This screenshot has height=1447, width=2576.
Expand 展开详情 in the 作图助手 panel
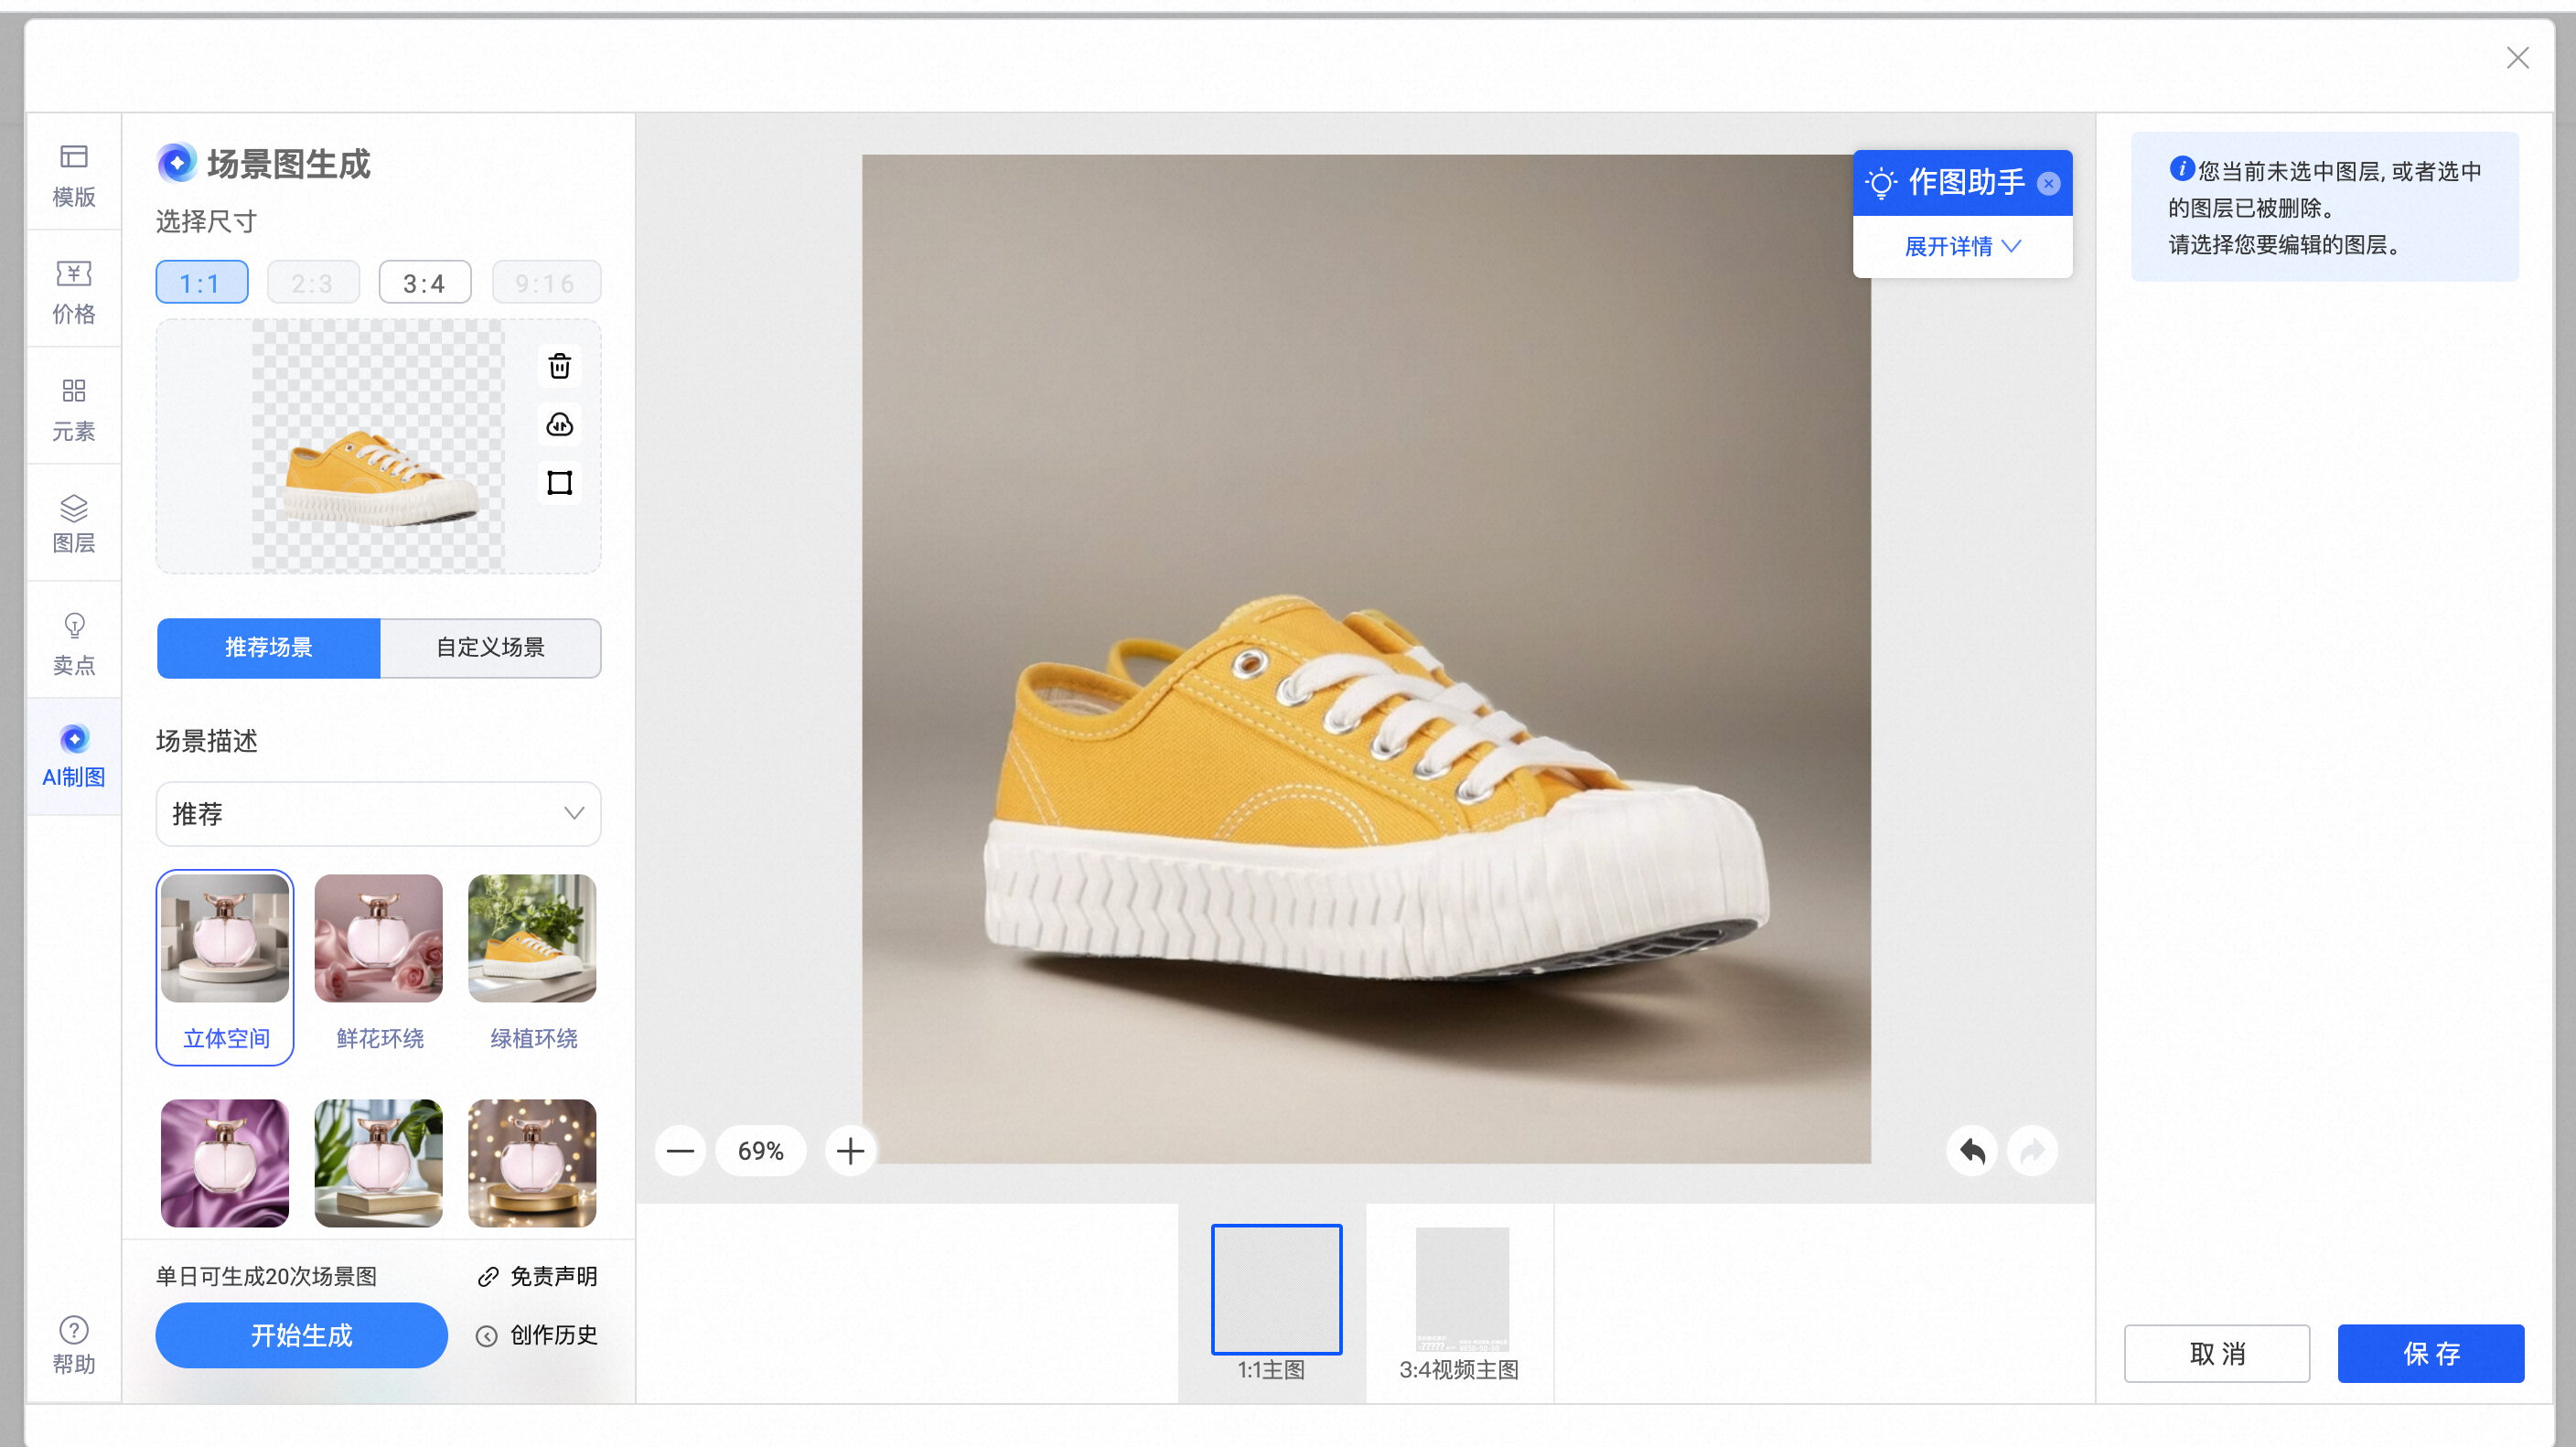1962,246
